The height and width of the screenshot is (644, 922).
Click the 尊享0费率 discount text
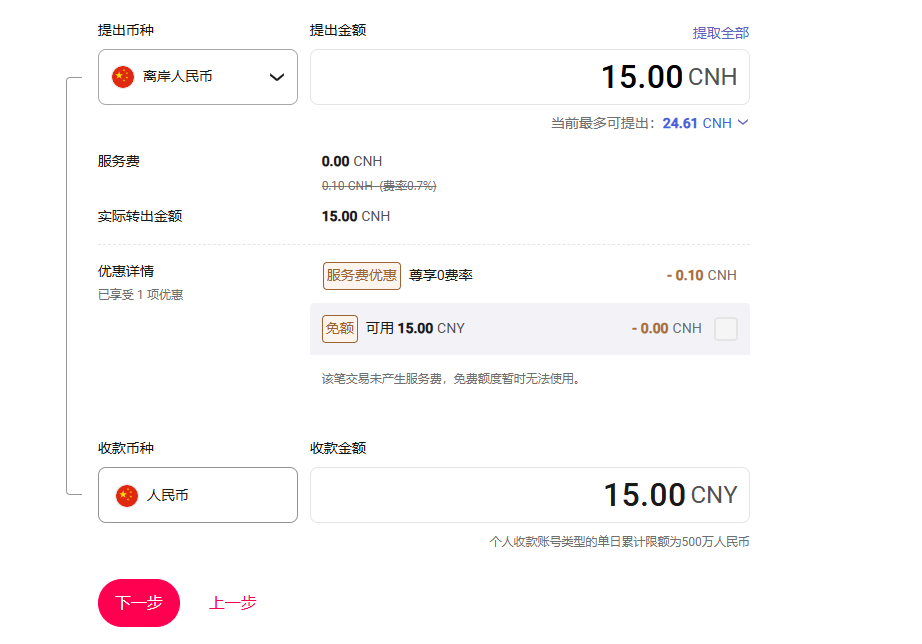[x=441, y=275]
